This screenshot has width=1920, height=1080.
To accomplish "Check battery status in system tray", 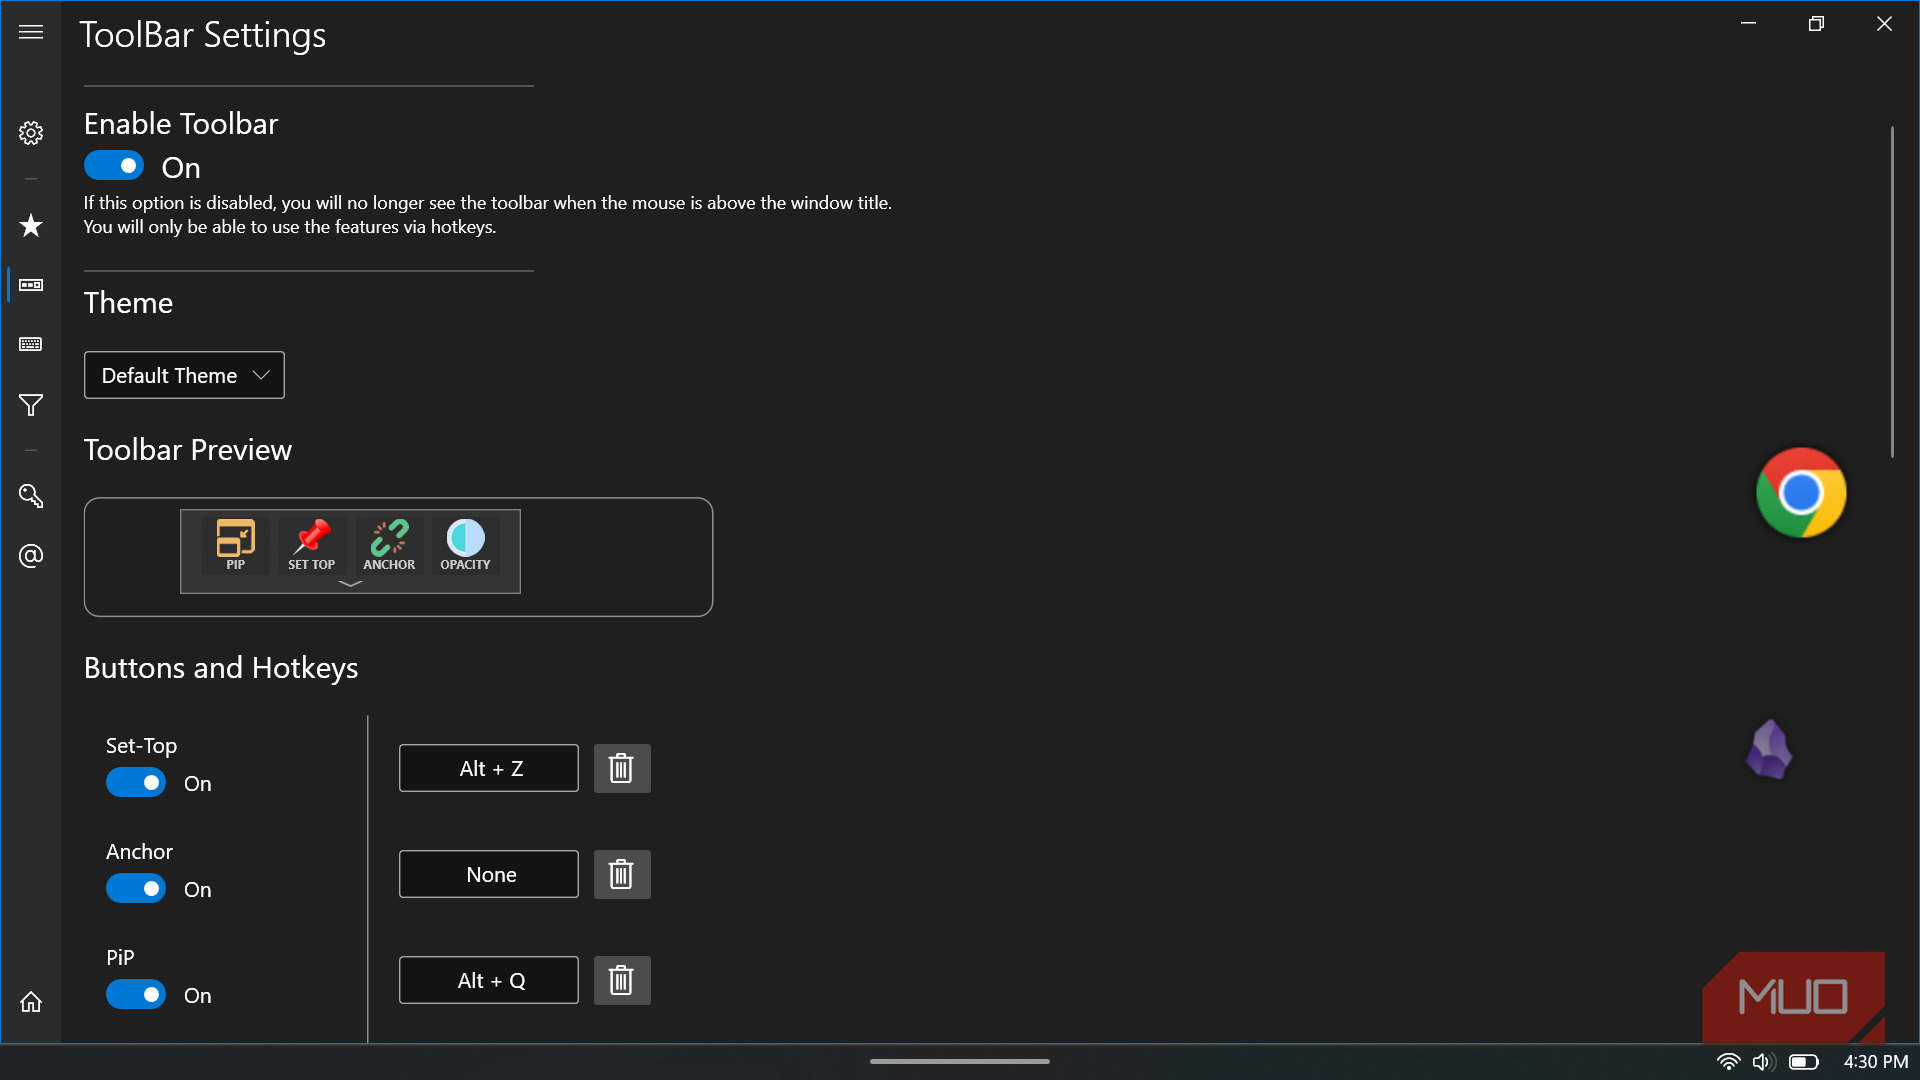I will pyautogui.click(x=1804, y=1062).
